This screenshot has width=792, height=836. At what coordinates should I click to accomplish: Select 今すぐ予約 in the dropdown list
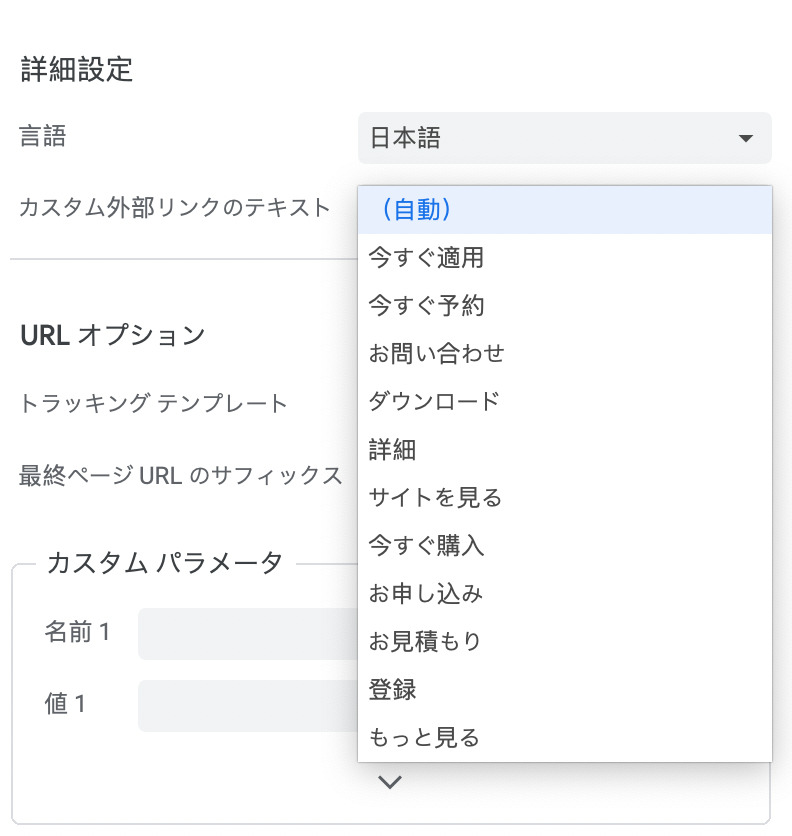point(564,306)
